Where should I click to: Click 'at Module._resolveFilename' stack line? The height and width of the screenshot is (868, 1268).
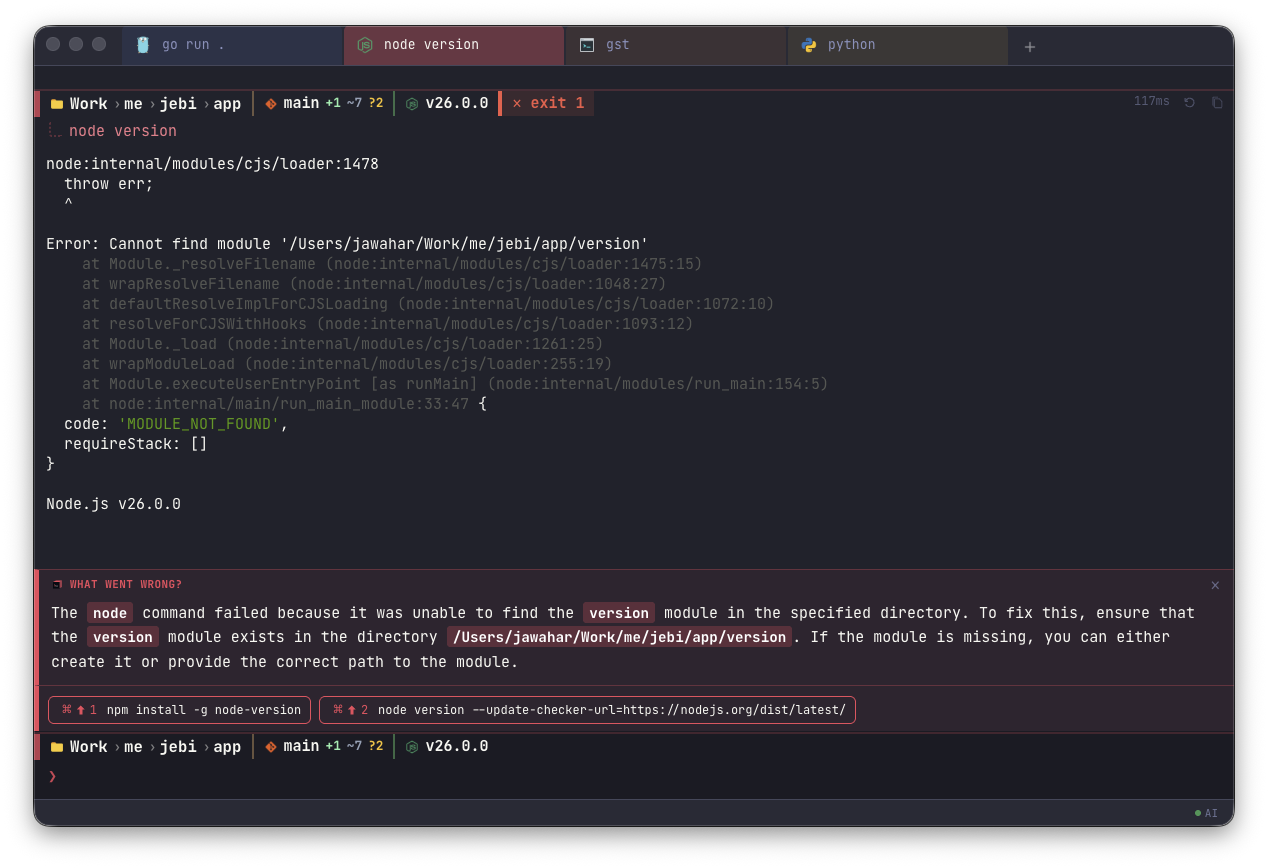(392, 264)
